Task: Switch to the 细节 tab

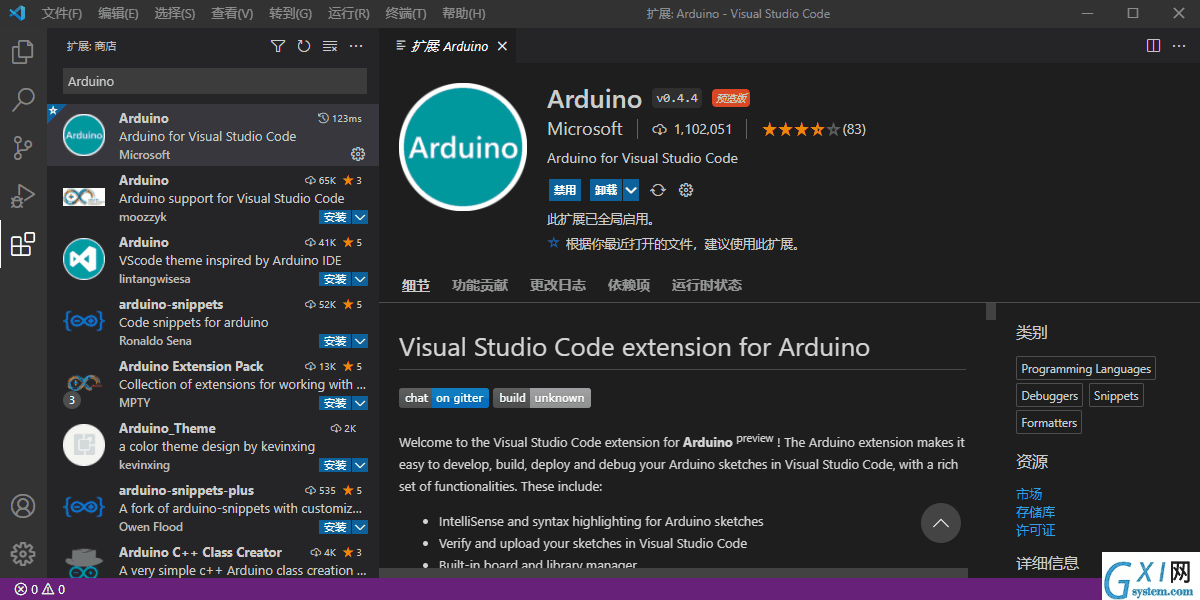Action: pyautogui.click(x=416, y=285)
